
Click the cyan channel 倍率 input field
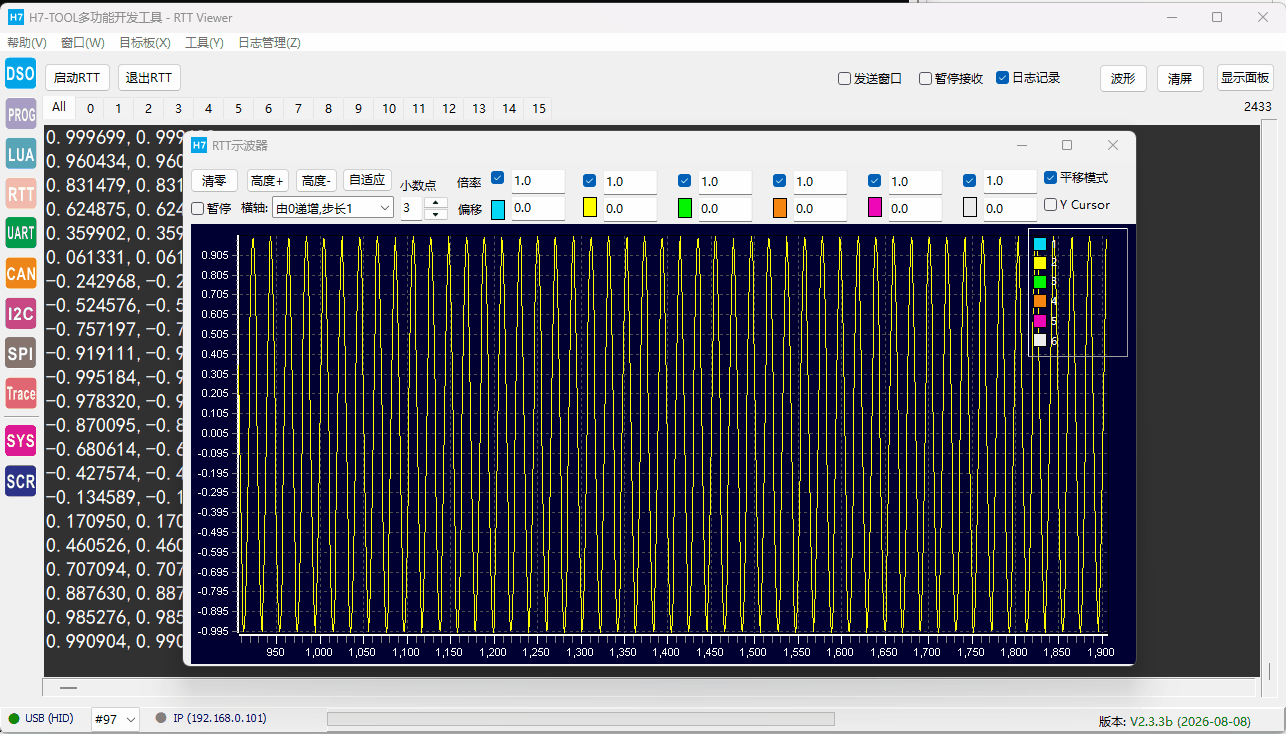(x=538, y=181)
